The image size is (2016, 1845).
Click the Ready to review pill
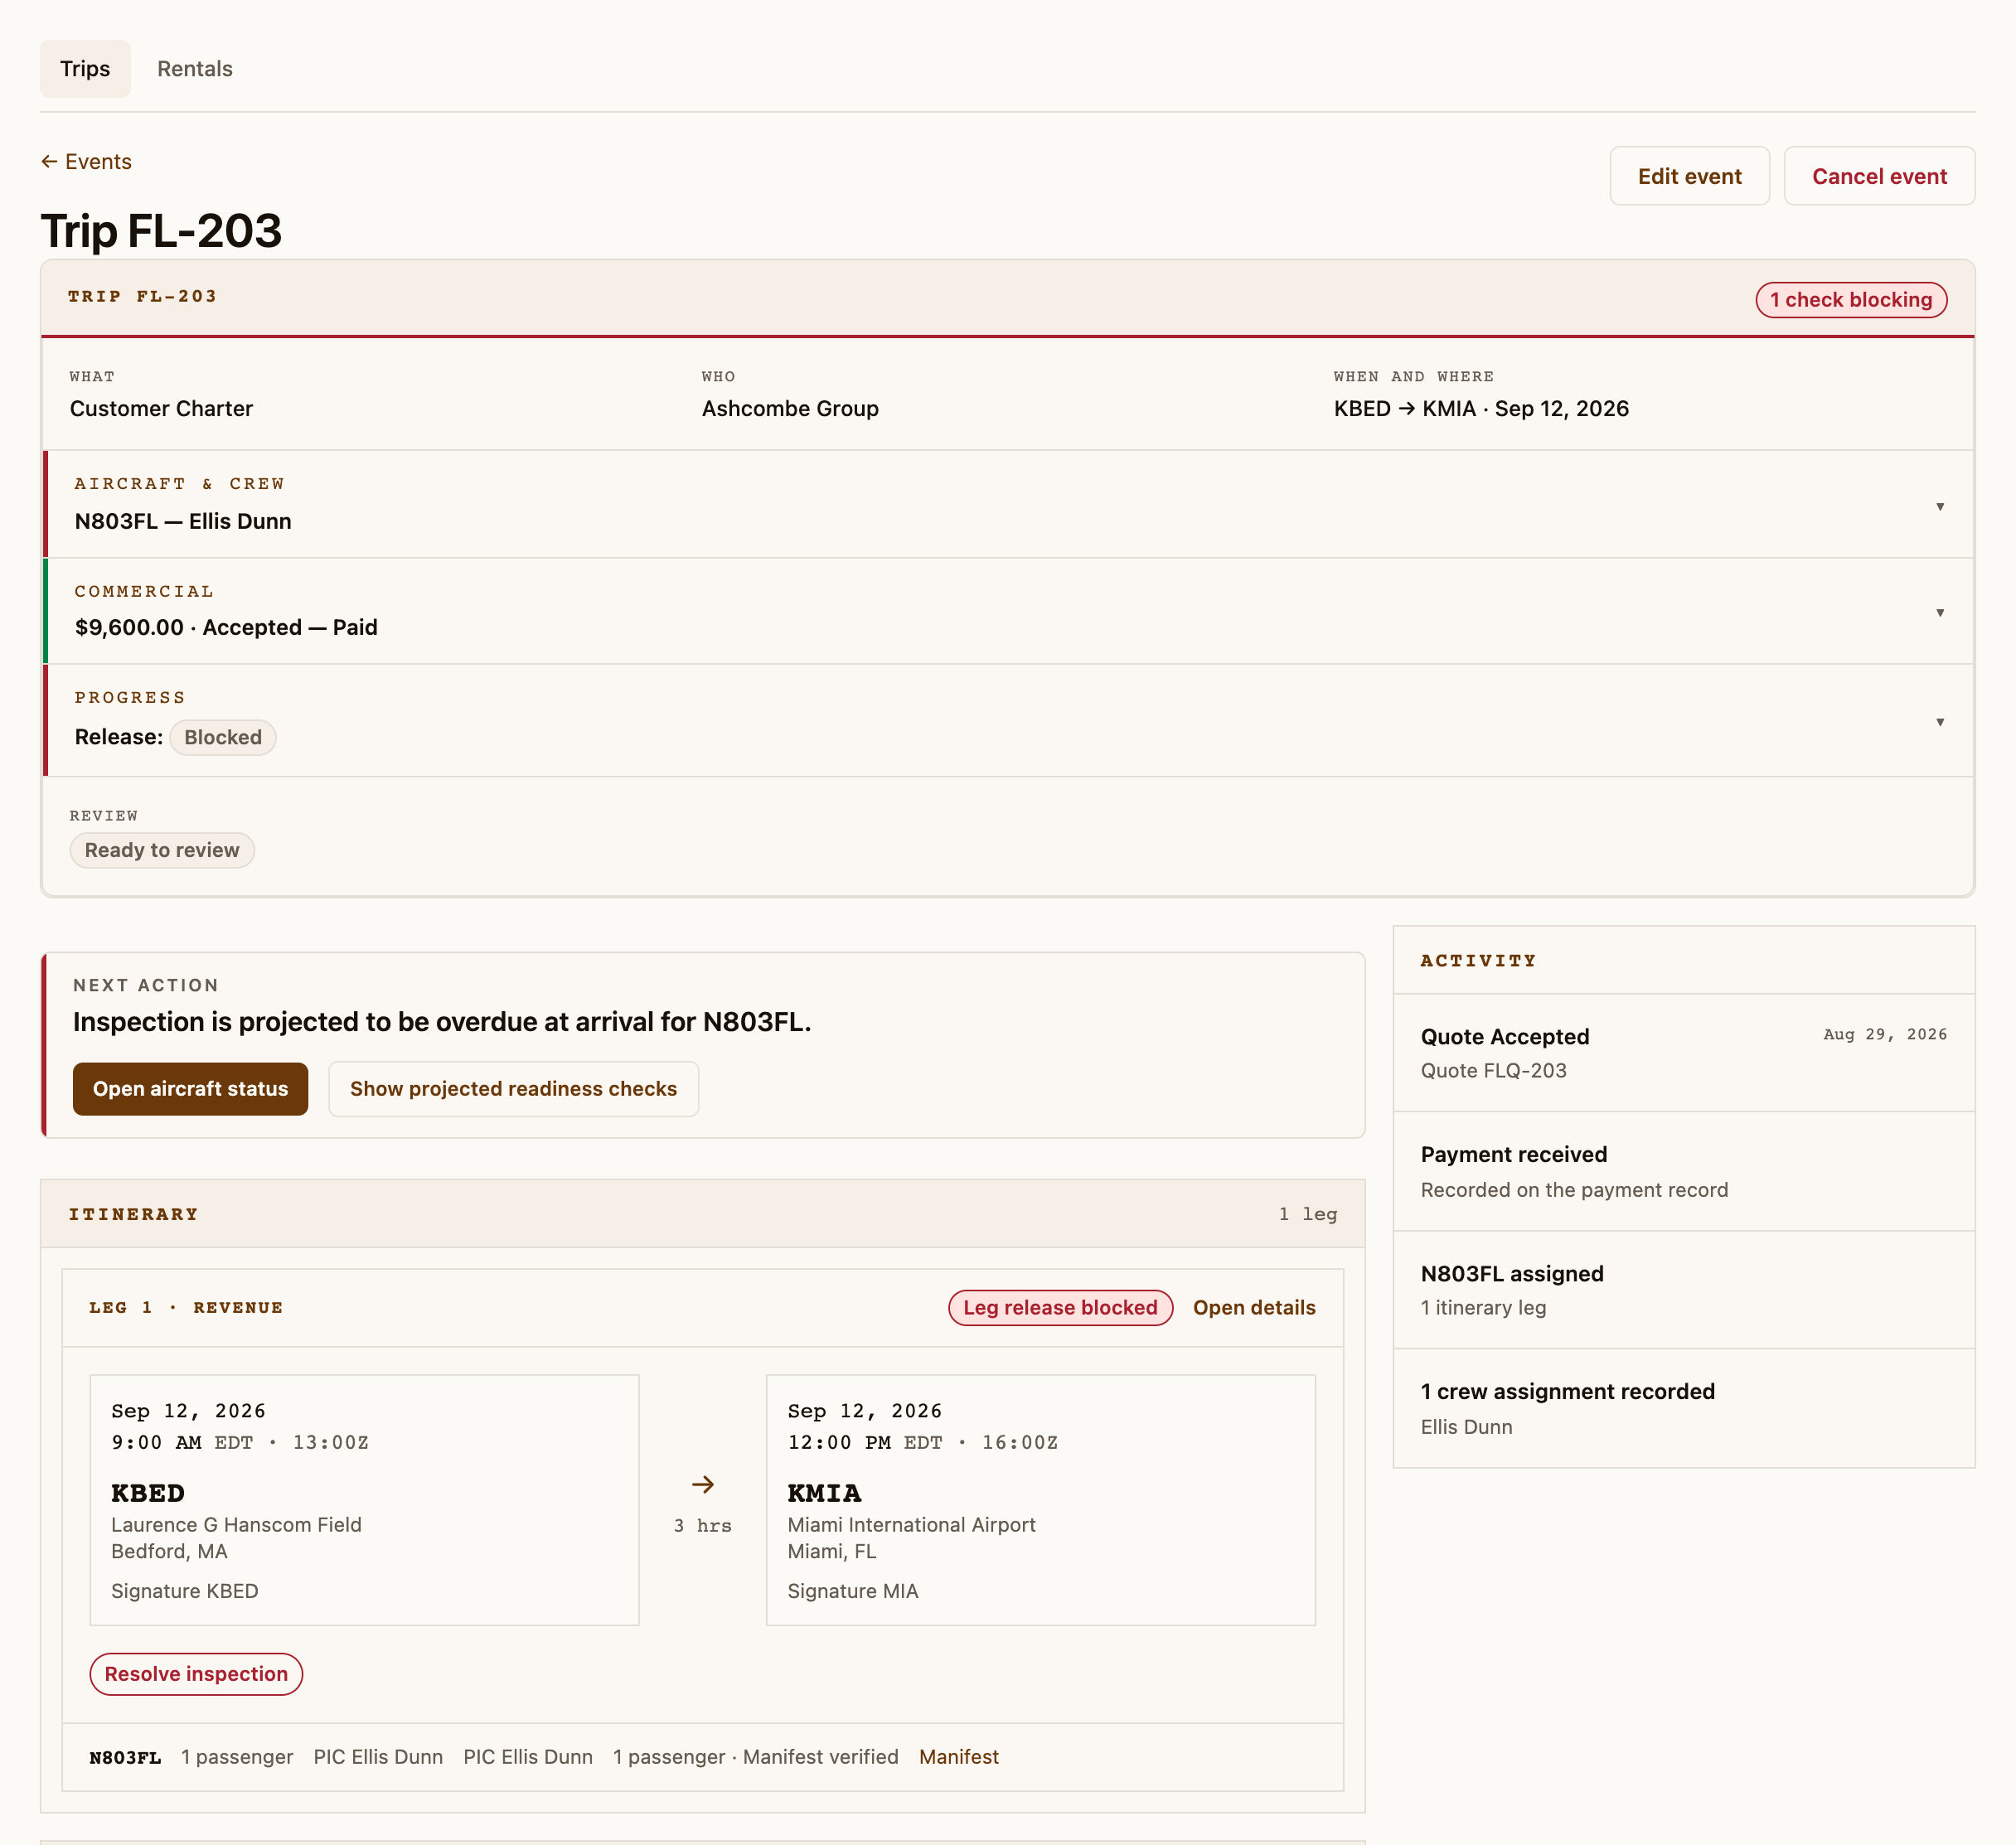click(162, 851)
